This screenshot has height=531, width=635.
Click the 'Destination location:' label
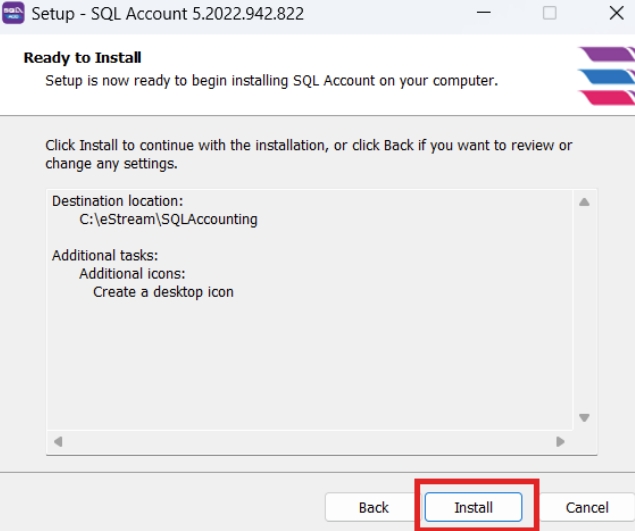tap(117, 201)
